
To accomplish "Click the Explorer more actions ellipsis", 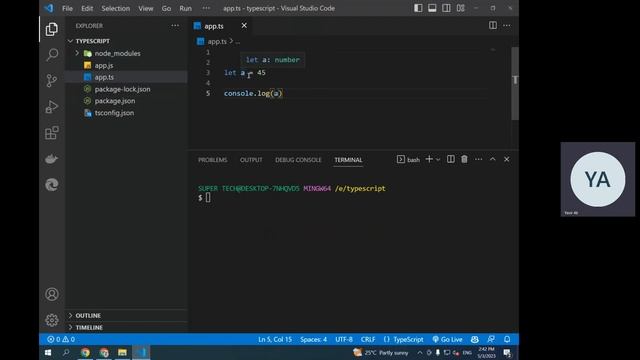I will tap(175, 25).
